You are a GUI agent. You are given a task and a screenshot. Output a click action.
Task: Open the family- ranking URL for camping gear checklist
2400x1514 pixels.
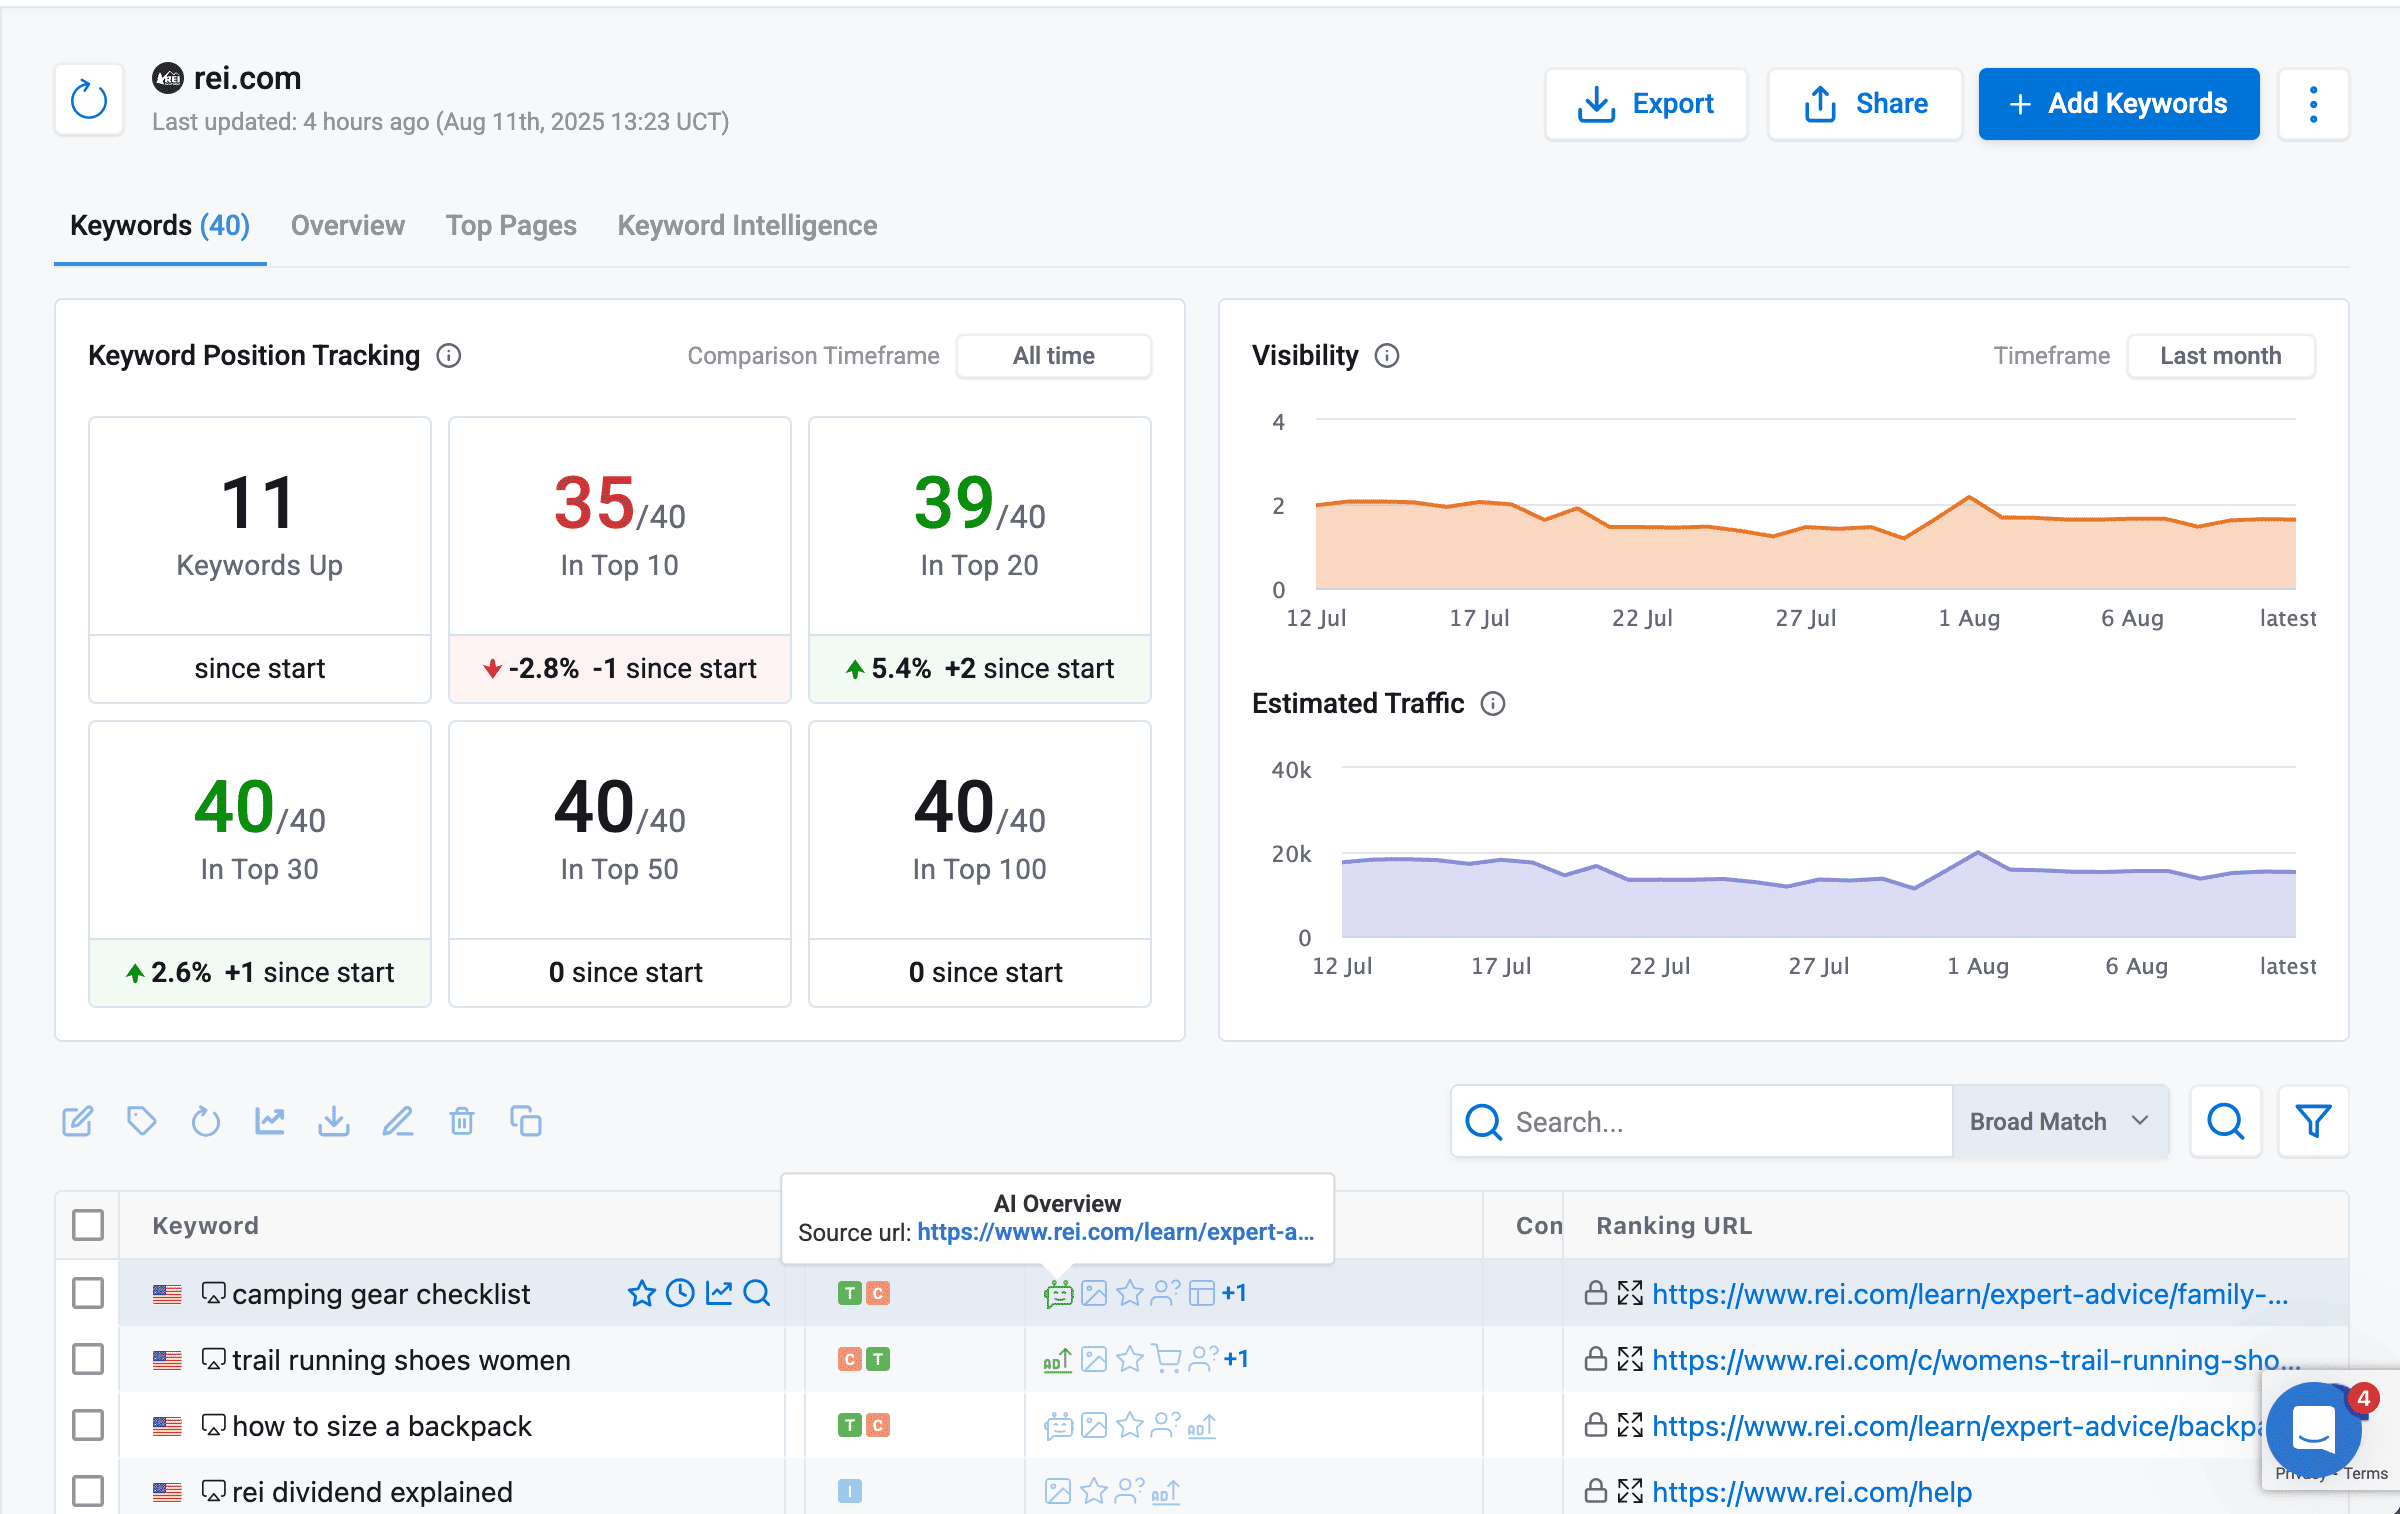1970,1293
